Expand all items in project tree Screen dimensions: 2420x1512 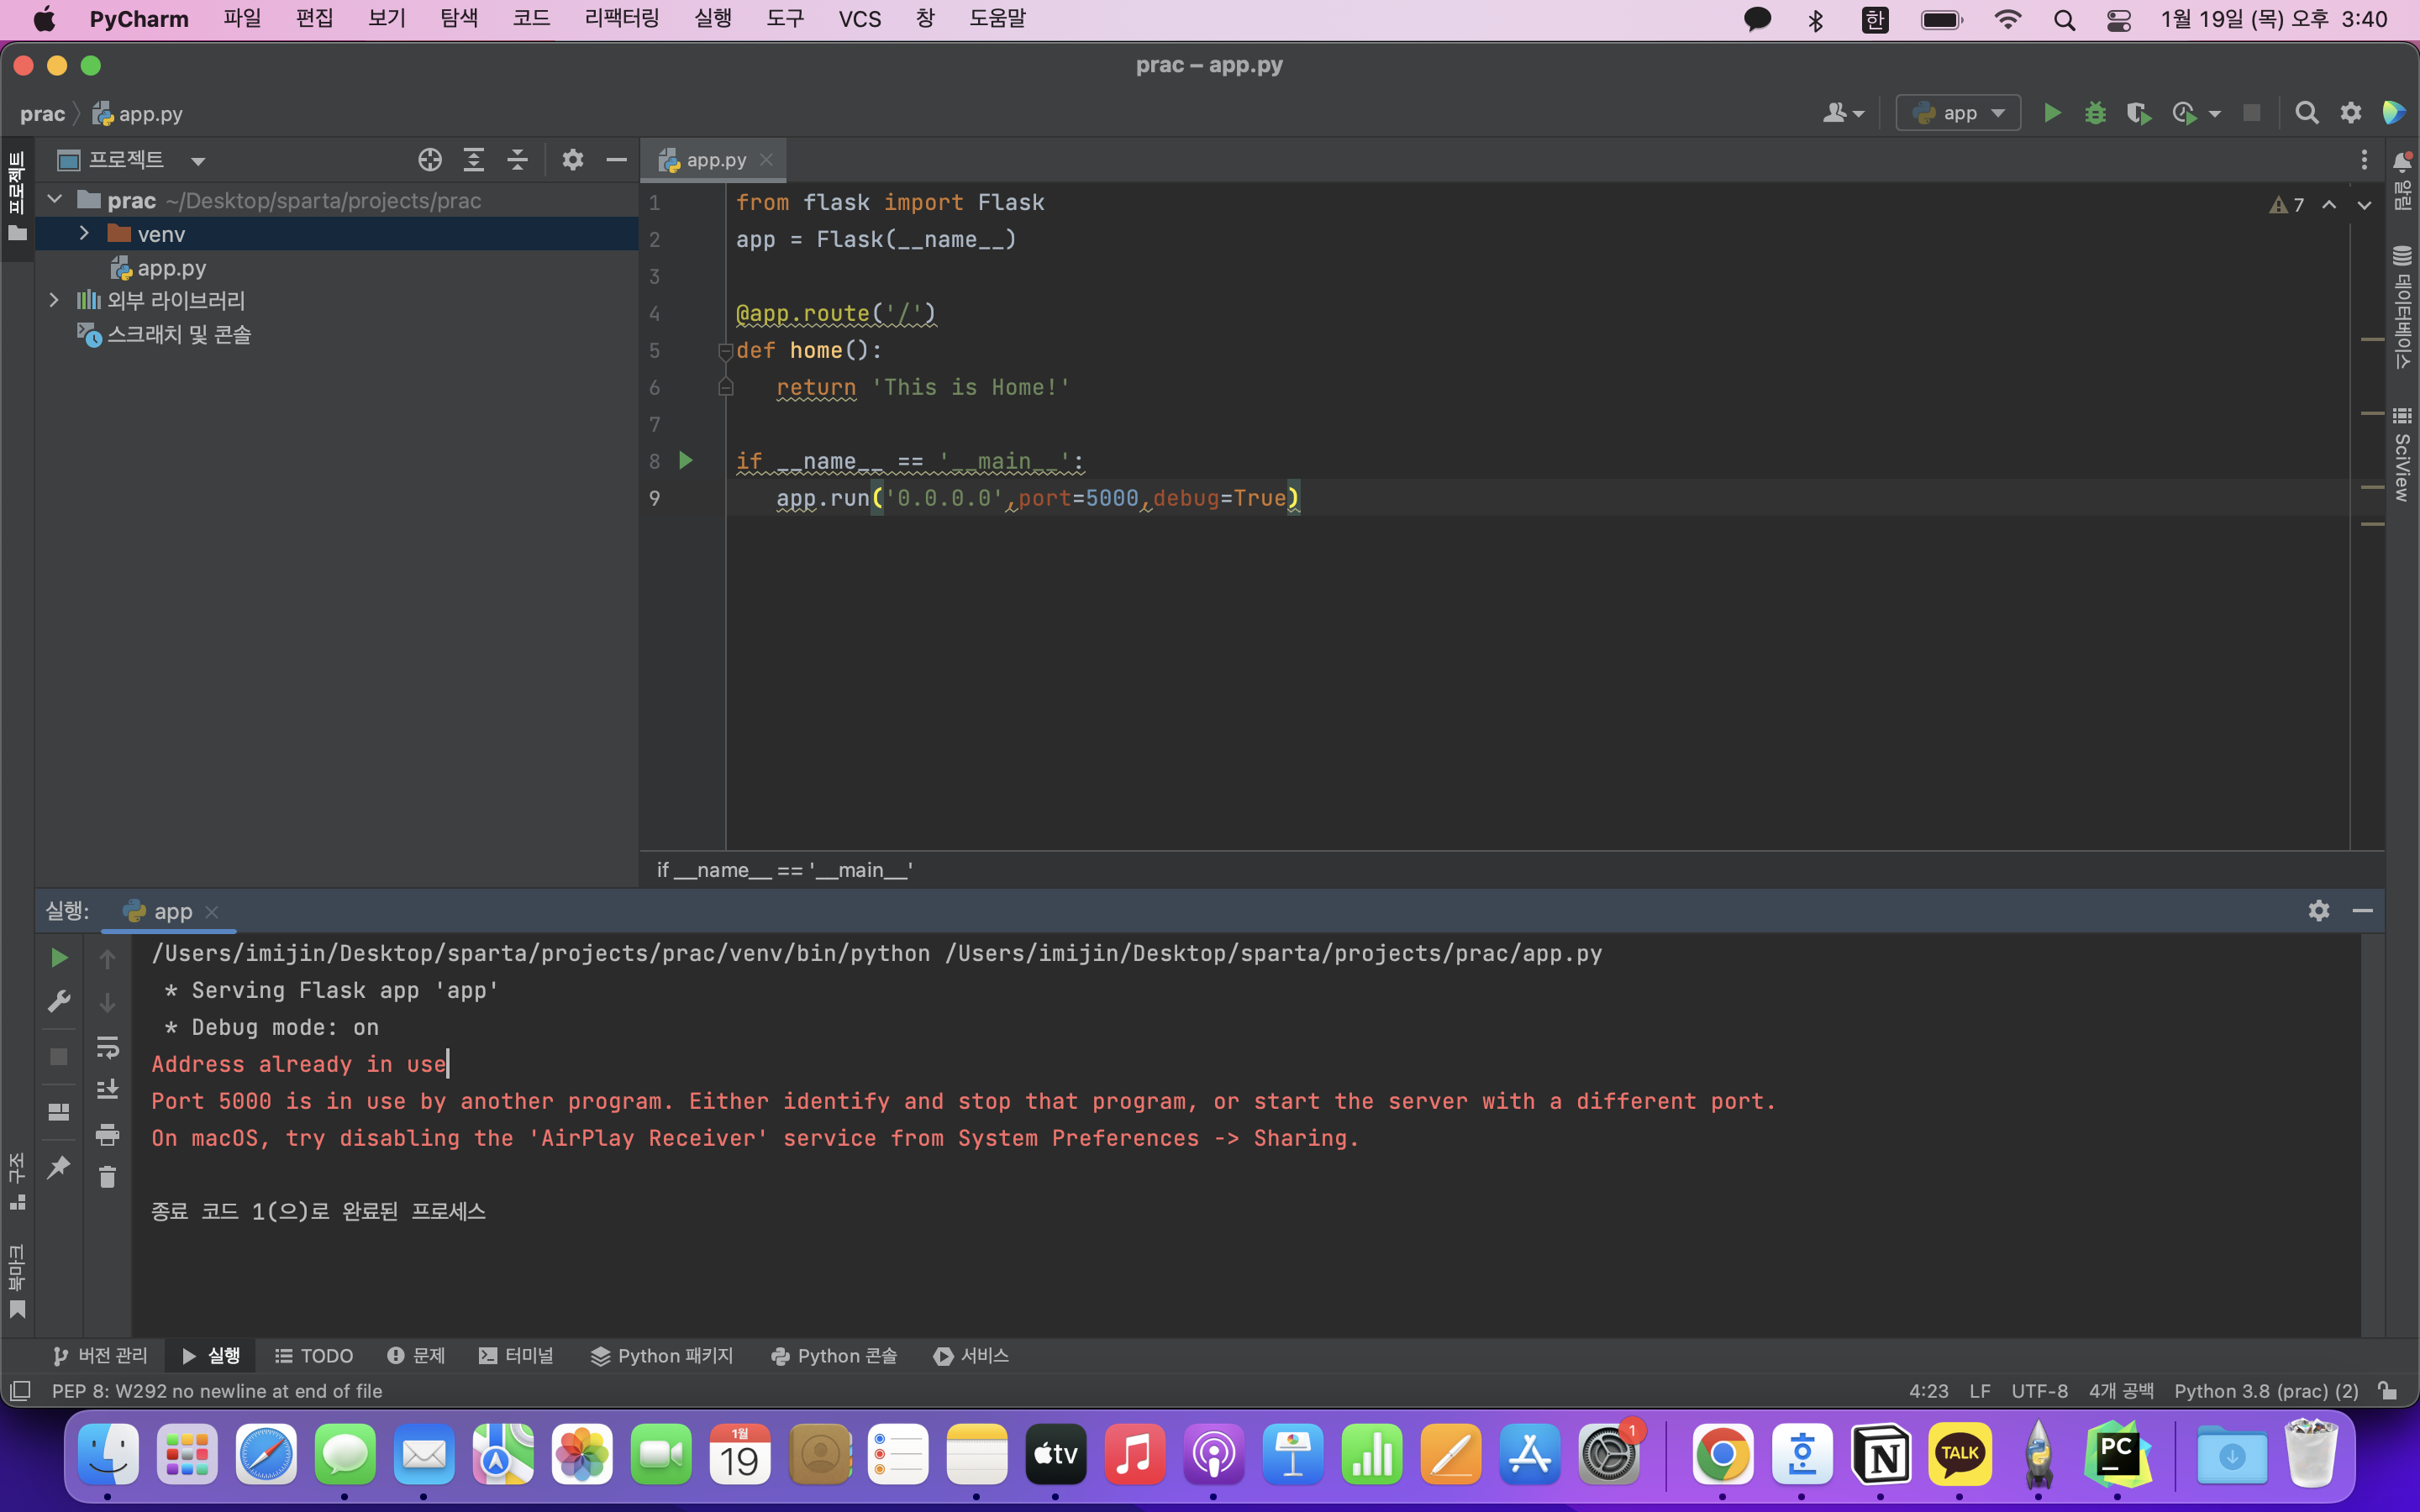click(x=474, y=160)
